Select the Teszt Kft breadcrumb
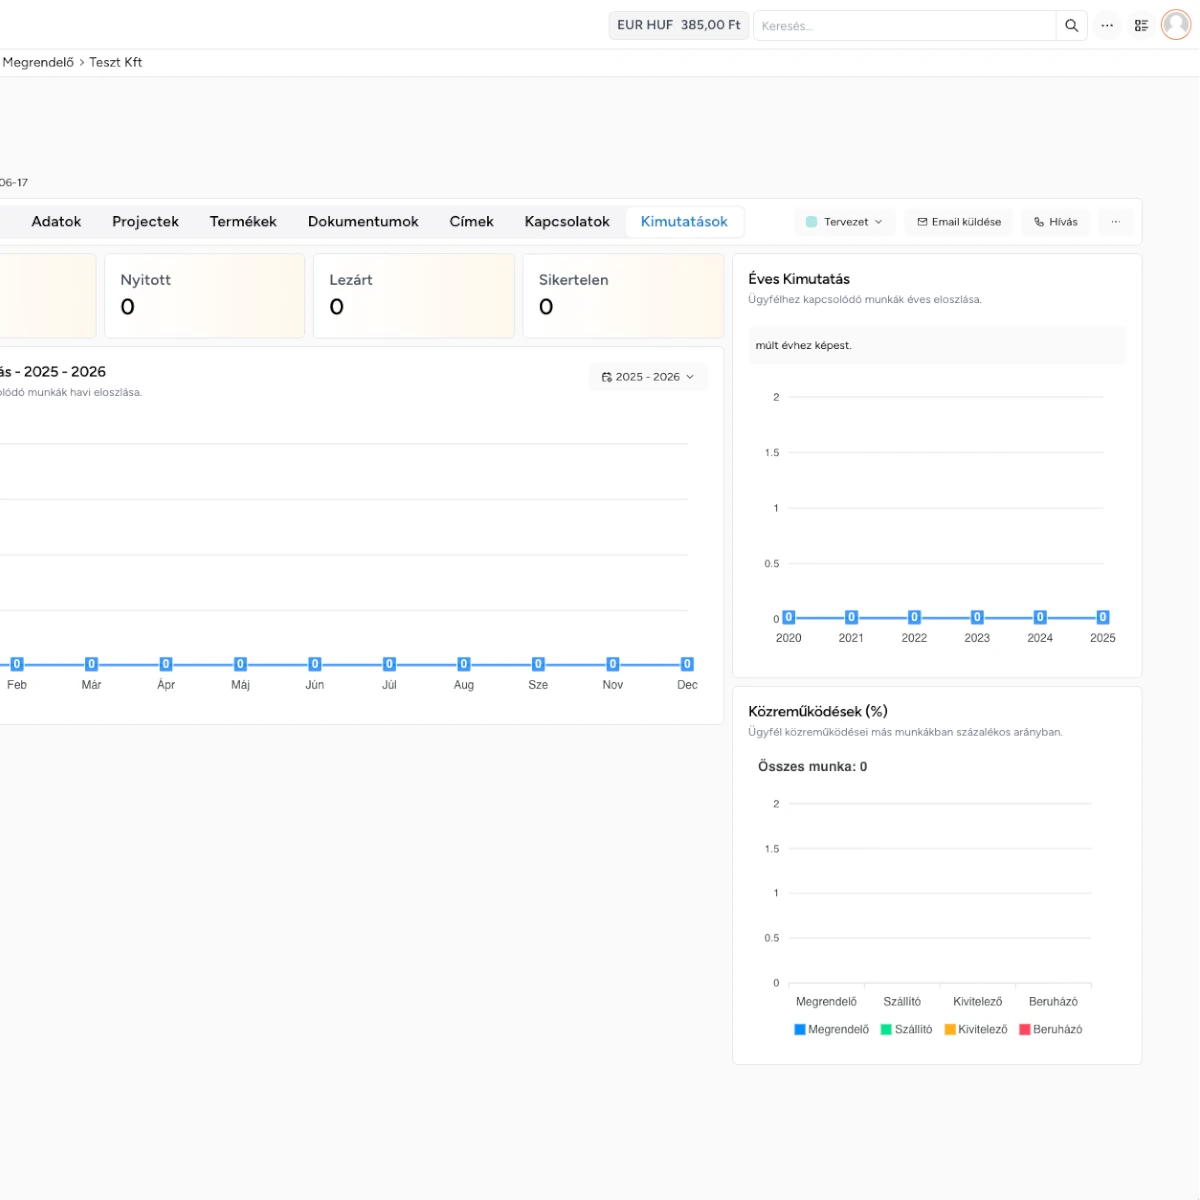The height and width of the screenshot is (1200, 1200). coord(115,62)
